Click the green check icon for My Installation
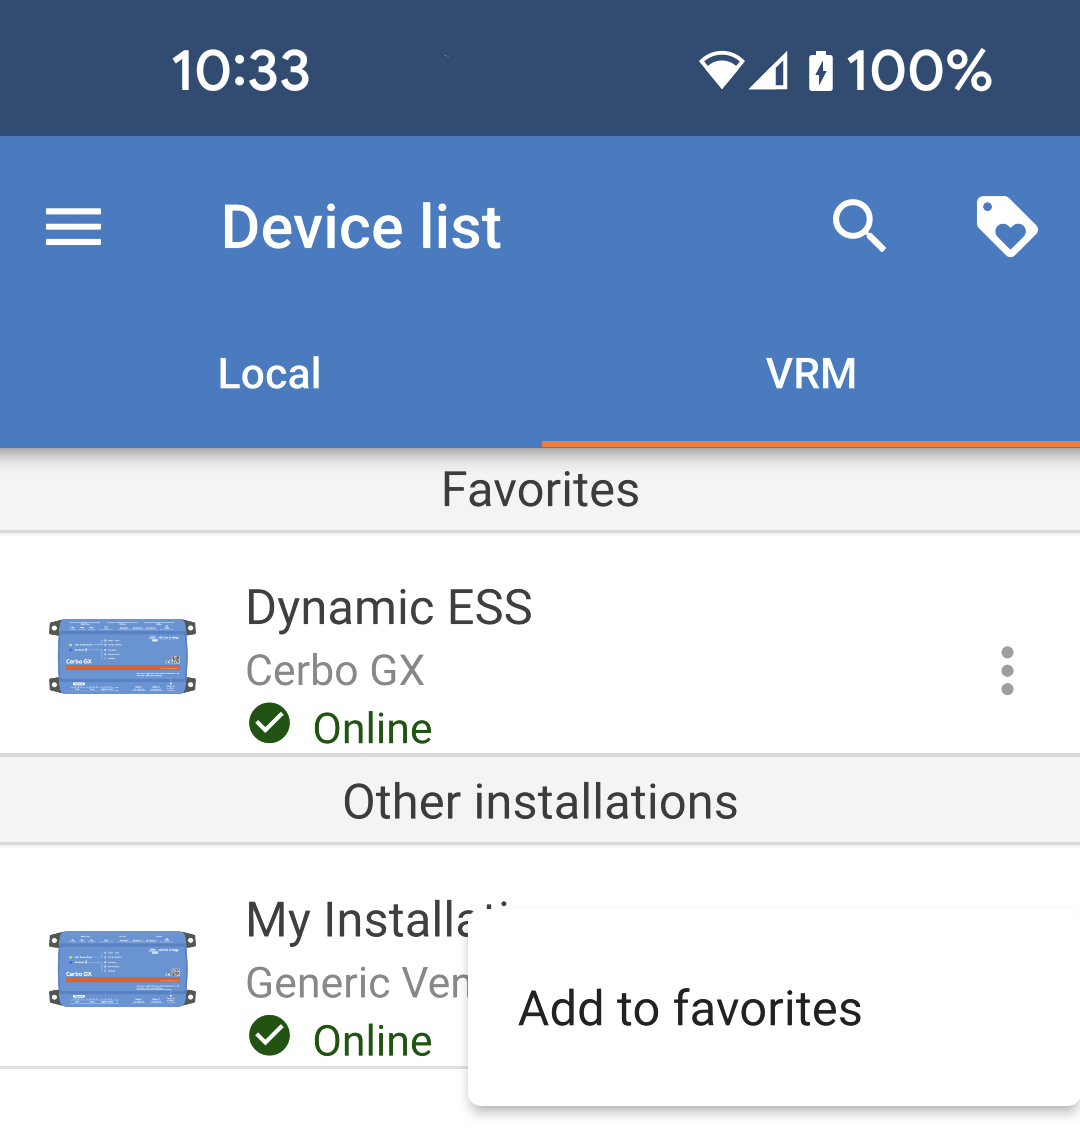The image size is (1080, 1141). click(269, 1037)
